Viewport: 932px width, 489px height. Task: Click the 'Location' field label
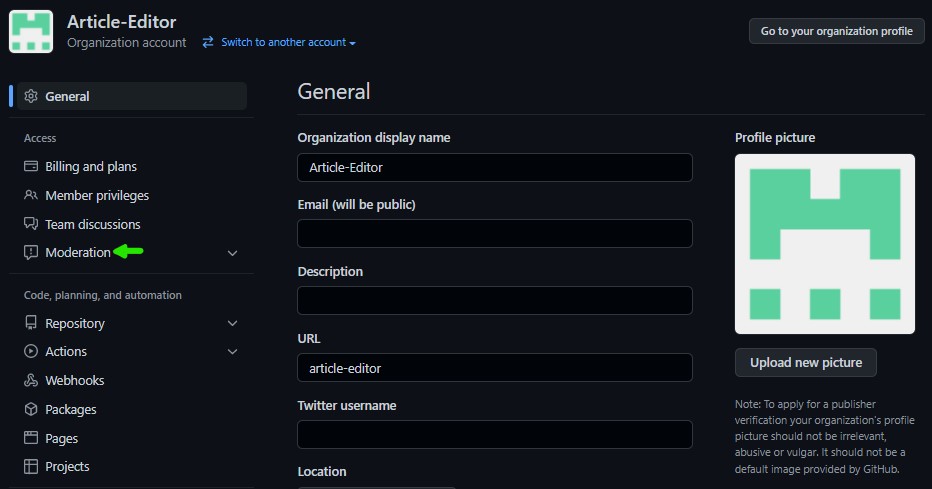pyautogui.click(x=322, y=471)
